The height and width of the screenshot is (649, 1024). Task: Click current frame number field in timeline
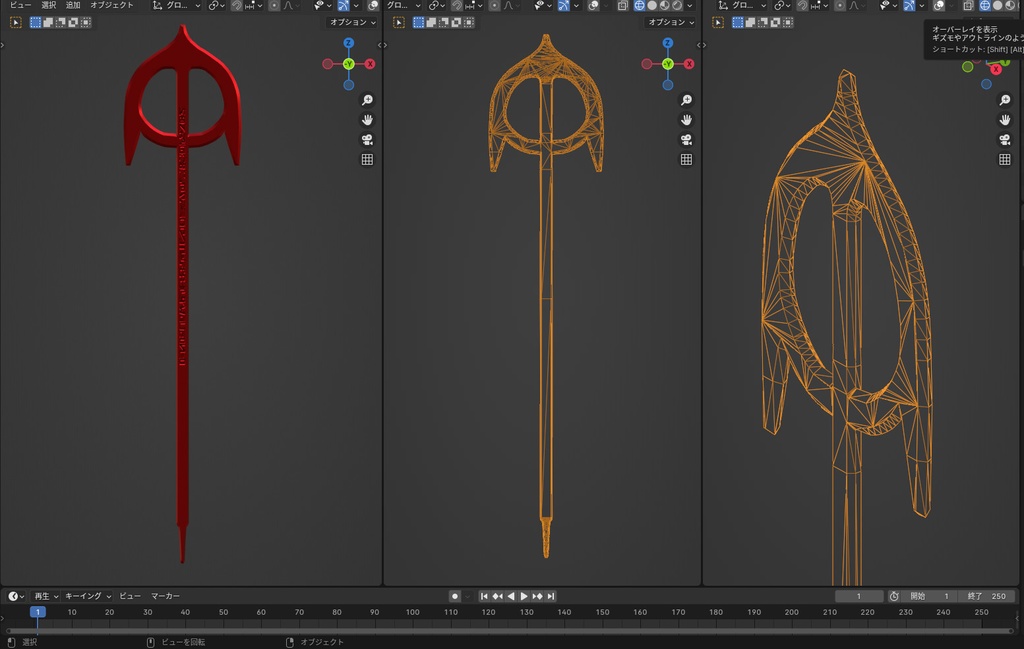[859, 596]
